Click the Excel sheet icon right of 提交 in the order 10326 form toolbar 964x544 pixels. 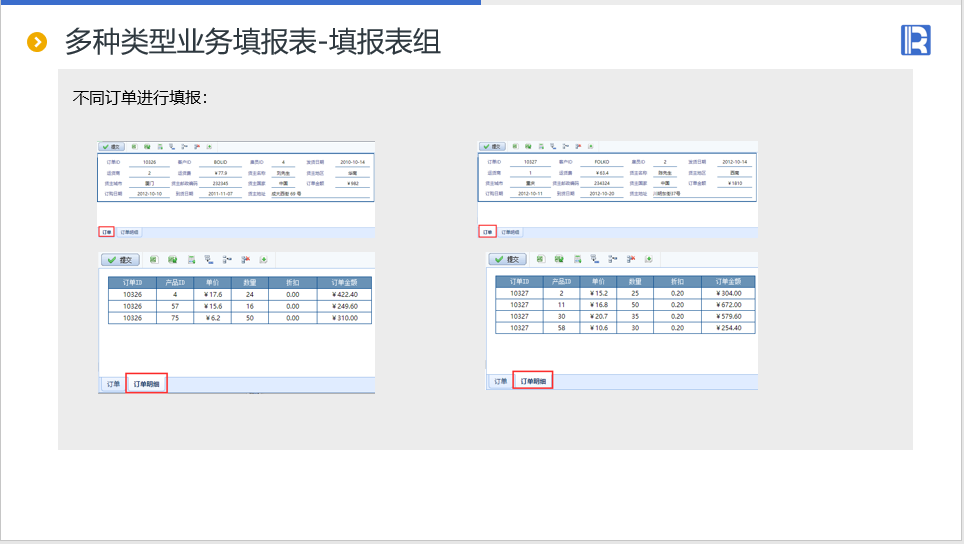click(x=135, y=147)
